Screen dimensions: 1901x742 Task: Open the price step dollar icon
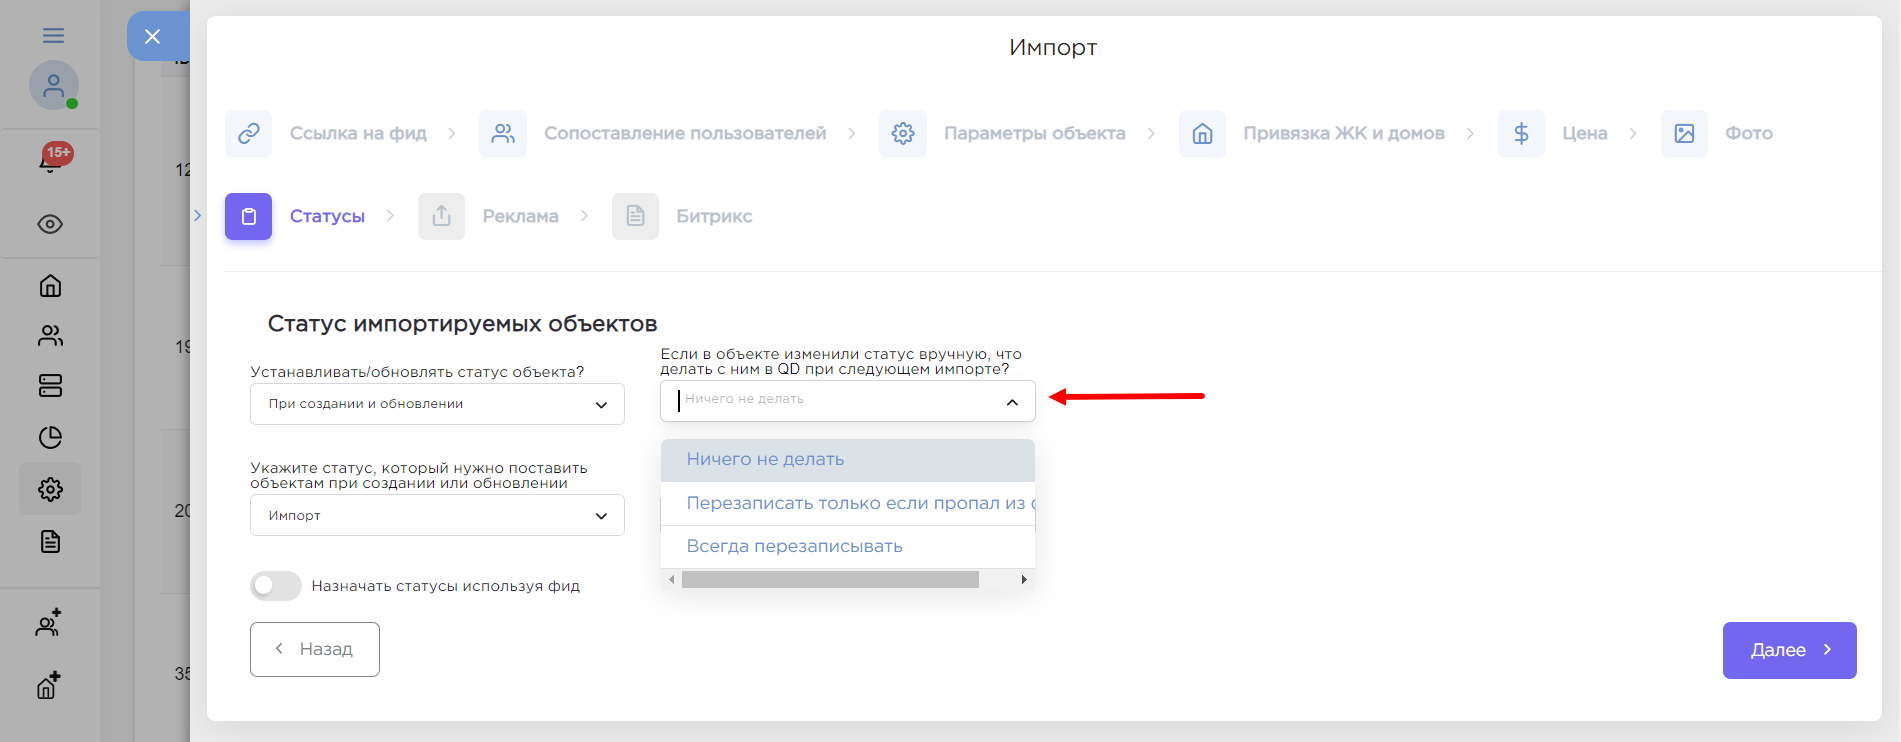coord(1521,133)
